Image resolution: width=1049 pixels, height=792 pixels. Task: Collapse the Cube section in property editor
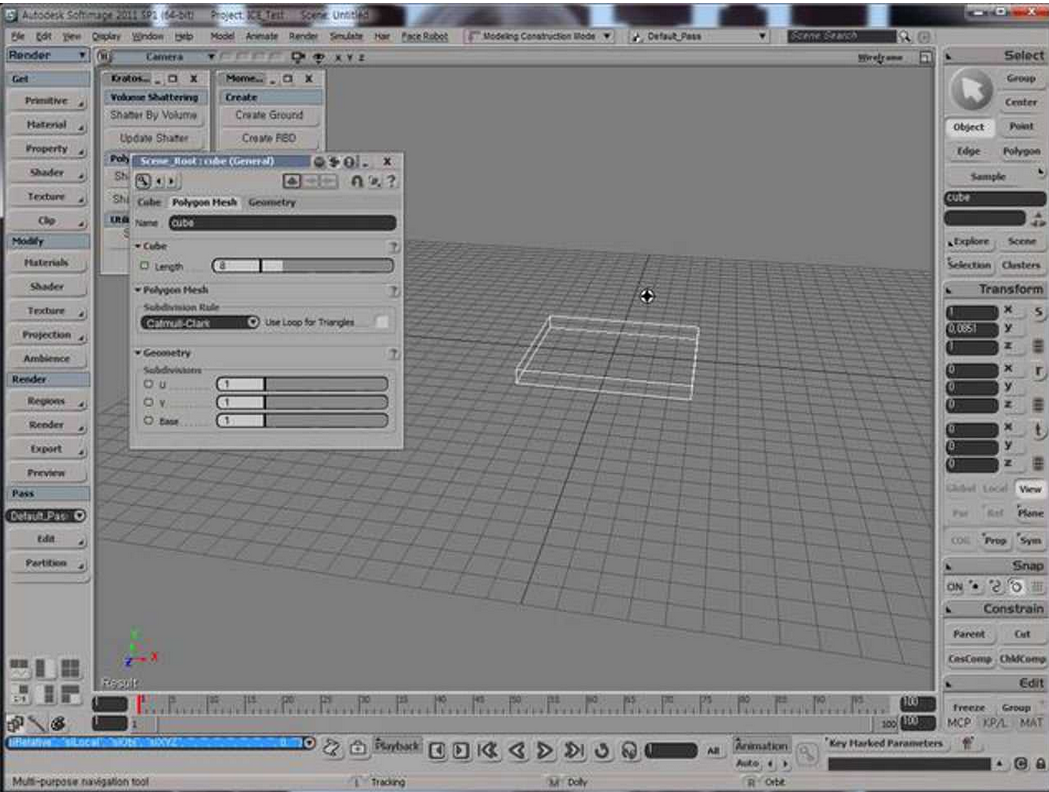pos(138,246)
